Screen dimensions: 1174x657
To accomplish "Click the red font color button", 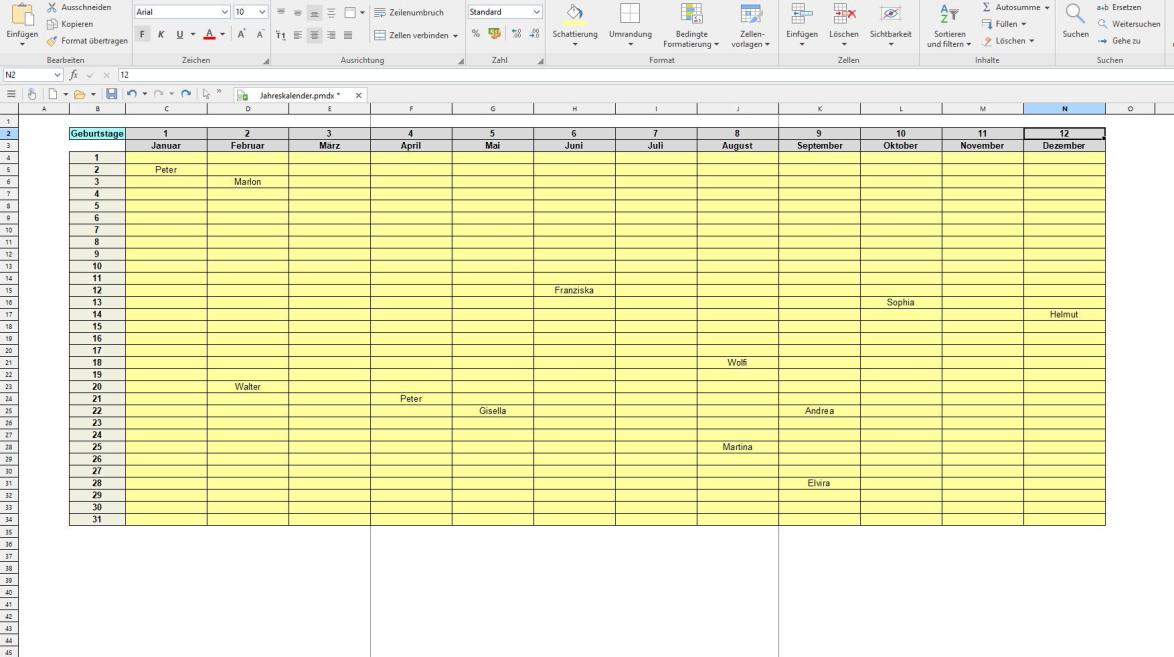I will pyautogui.click(x=209, y=34).
